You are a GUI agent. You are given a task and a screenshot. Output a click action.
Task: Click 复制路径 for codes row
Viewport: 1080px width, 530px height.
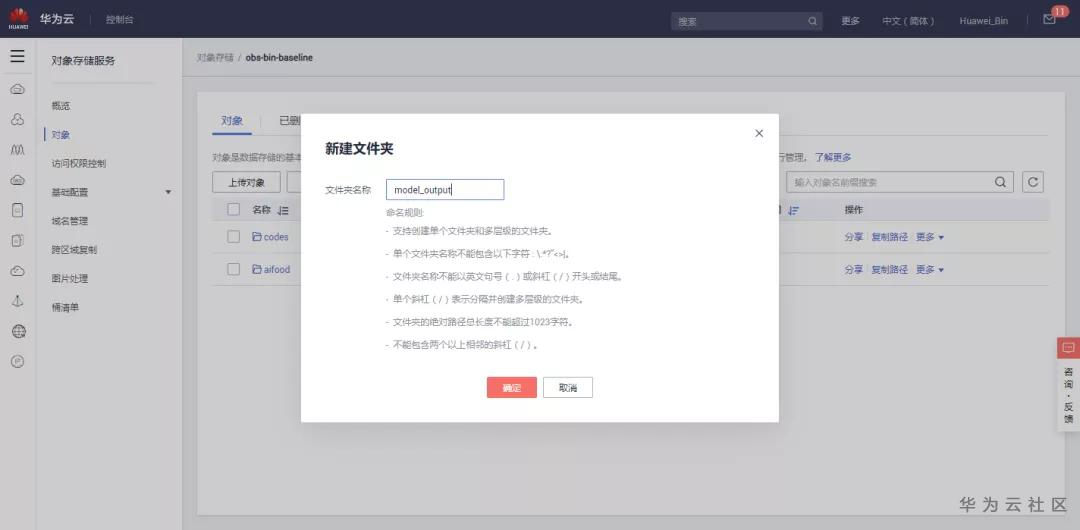pyautogui.click(x=889, y=236)
